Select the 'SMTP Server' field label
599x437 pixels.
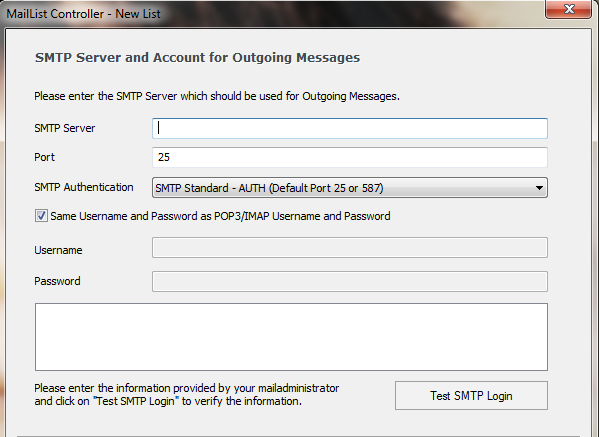point(65,128)
